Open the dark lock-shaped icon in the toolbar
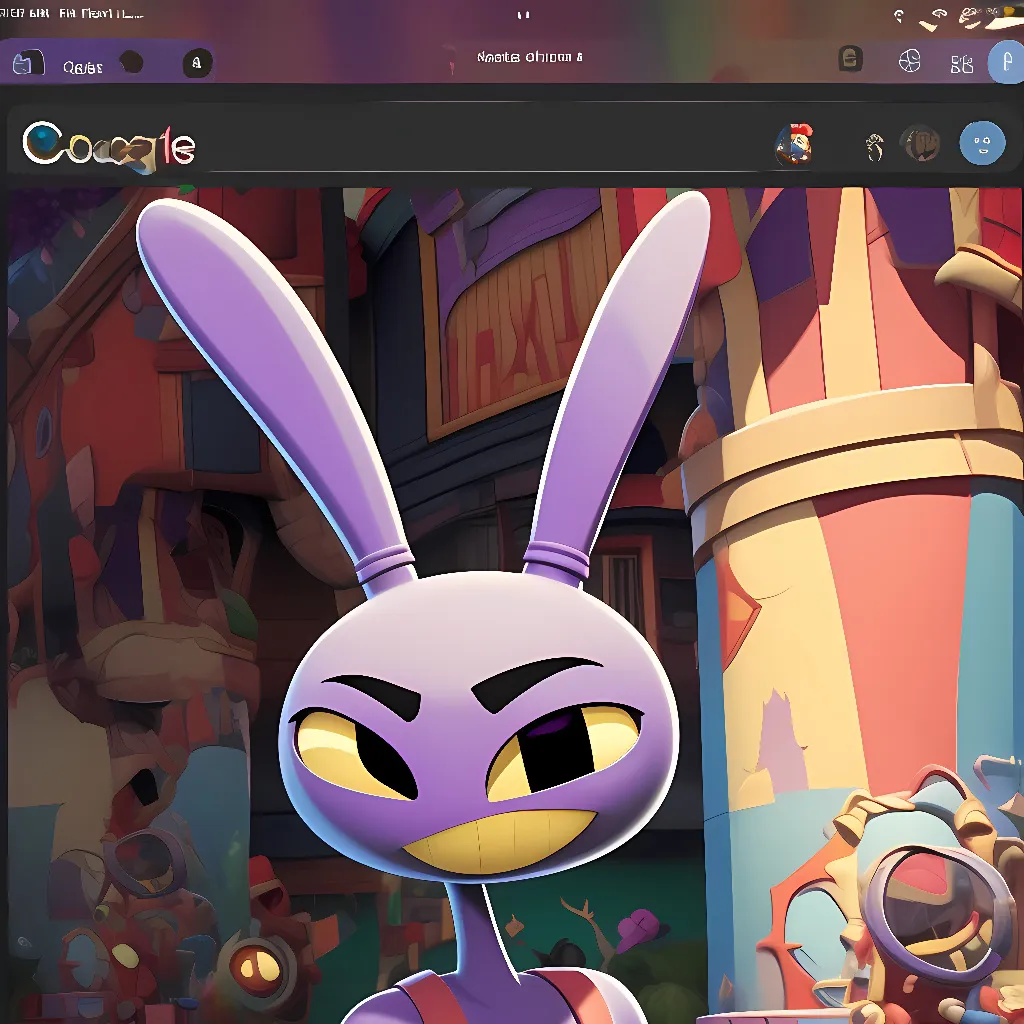Image resolution: width=1024 pixels, height=1024 pixels. pos(850,59)
